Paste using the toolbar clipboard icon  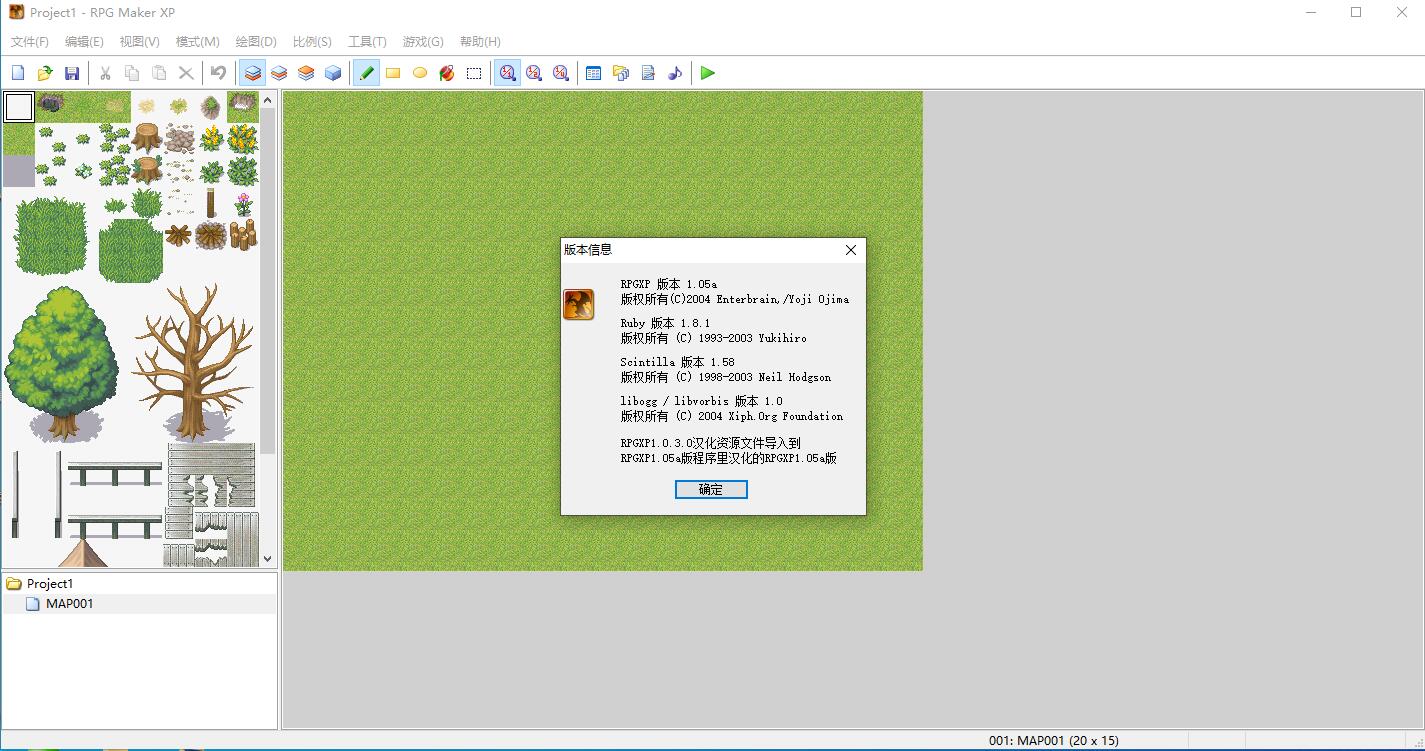[x=159, y=73]
